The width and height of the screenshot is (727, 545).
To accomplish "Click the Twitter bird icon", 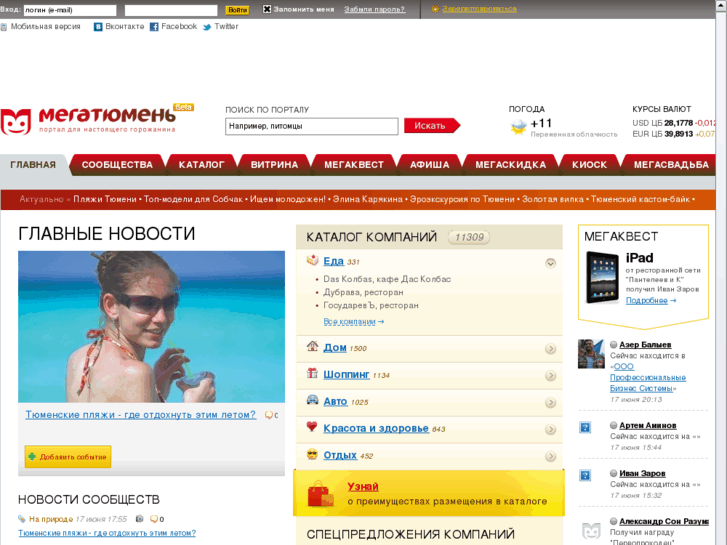I will (207, 27).
